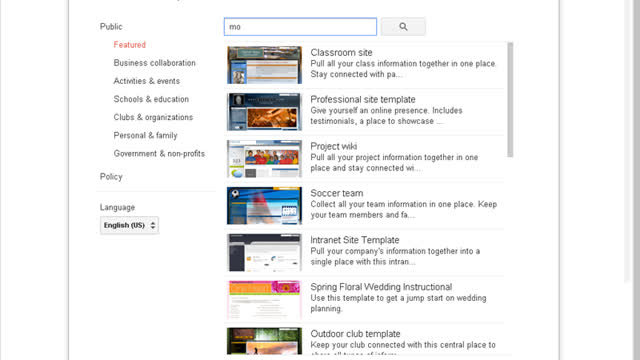640x360 pixels.
Task: Select the Soccer team title
Action: pos(337,193)
